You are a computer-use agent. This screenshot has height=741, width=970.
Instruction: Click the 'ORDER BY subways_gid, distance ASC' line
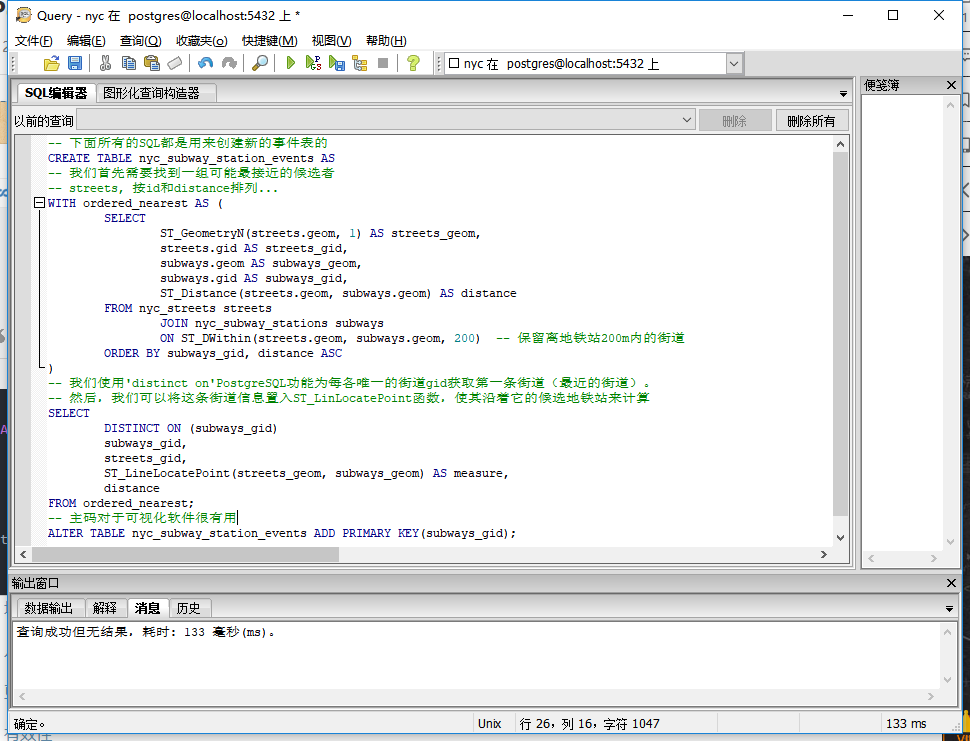tap(223, 353)
